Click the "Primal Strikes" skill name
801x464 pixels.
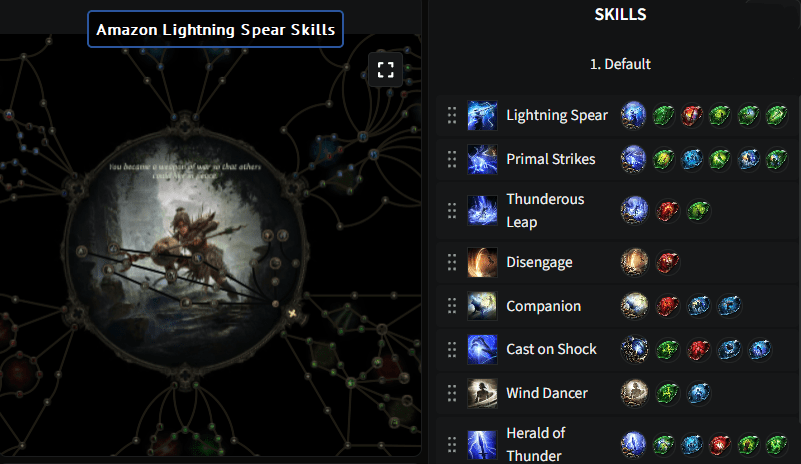pos(551,159)
